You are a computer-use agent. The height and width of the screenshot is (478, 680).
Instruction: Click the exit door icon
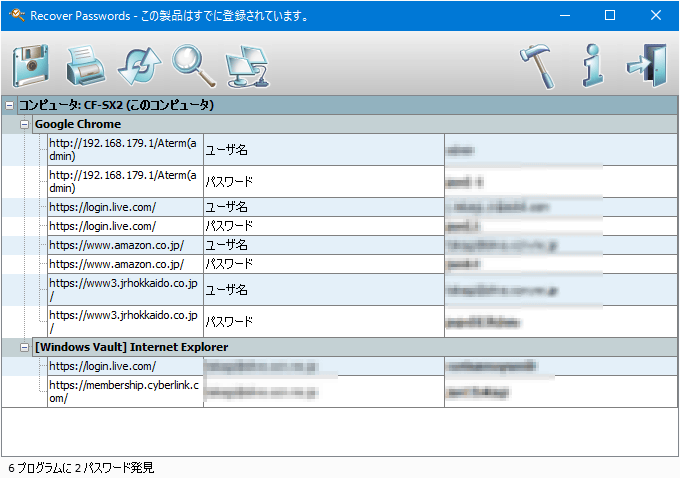point(647,65)
